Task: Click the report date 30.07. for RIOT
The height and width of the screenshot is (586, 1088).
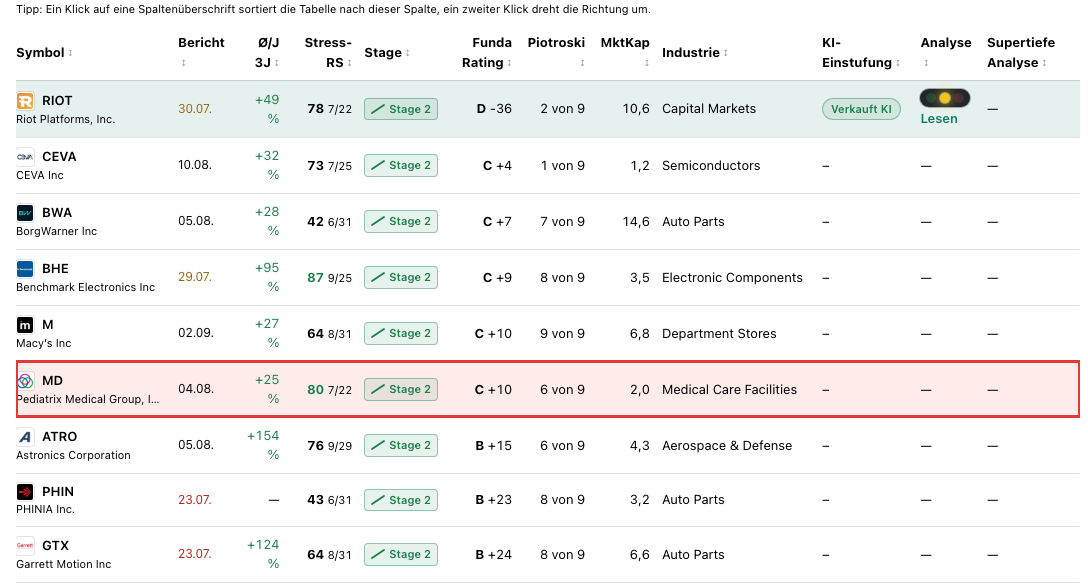Action: 195,109
